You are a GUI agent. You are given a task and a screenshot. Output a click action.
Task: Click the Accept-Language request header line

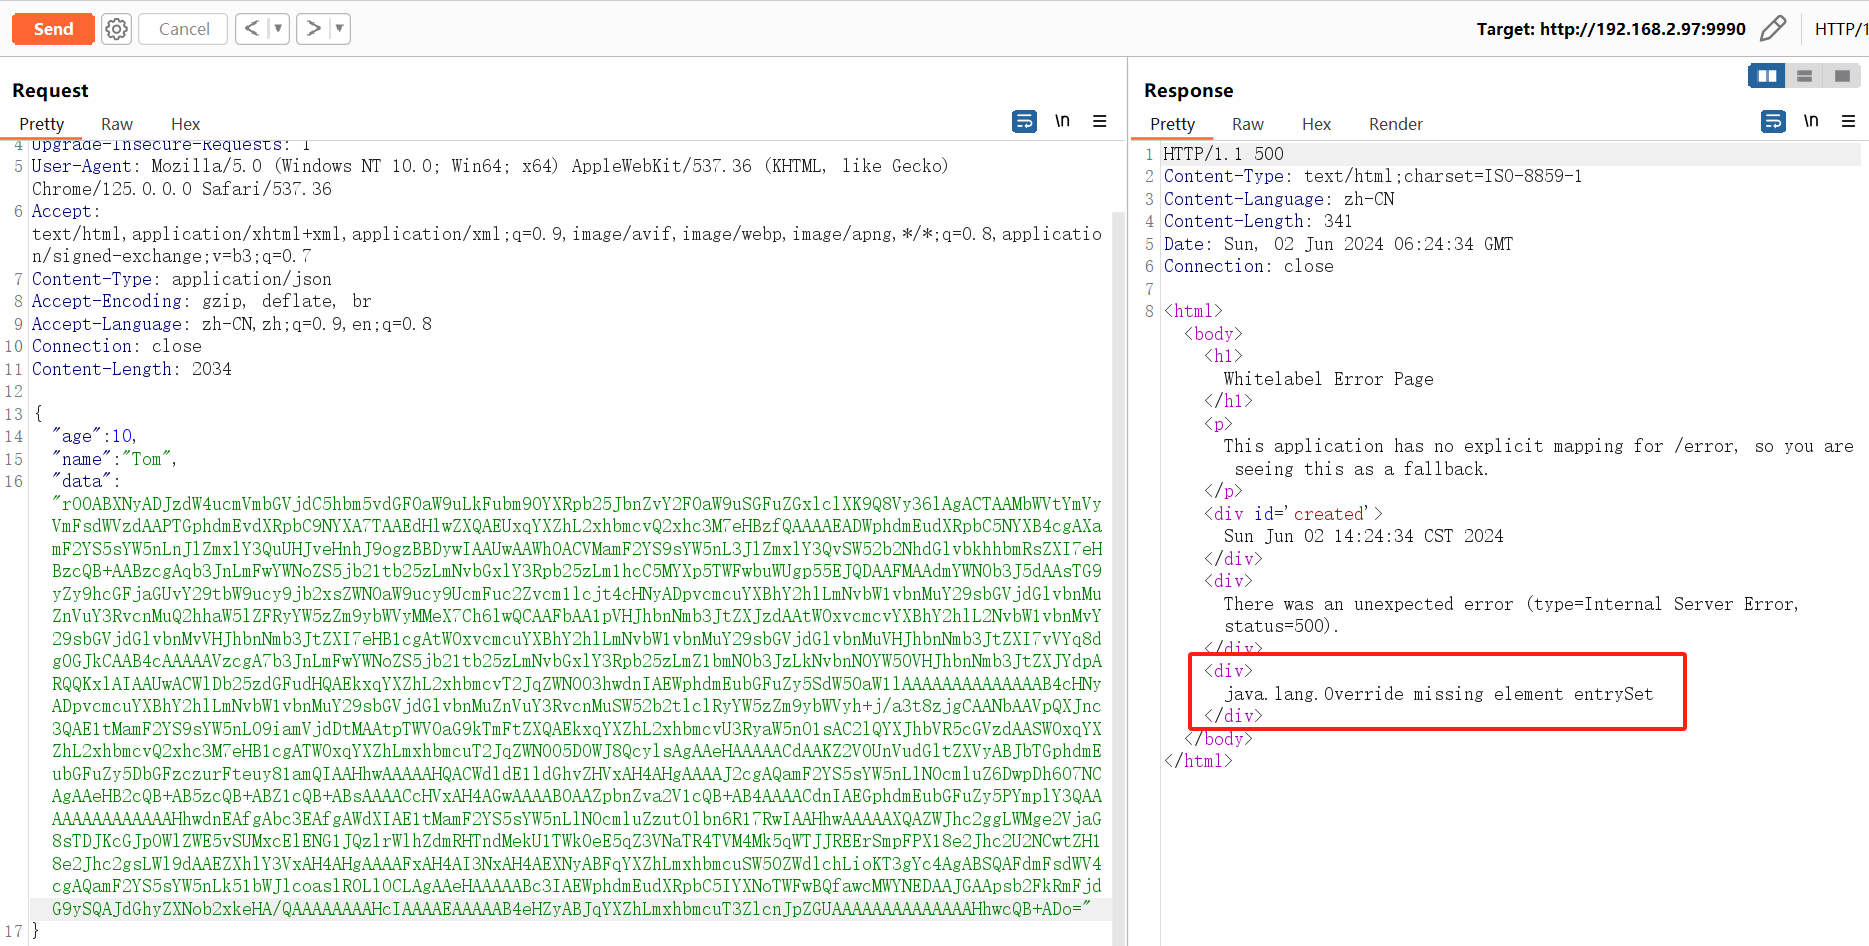click(x=232, y=324)
